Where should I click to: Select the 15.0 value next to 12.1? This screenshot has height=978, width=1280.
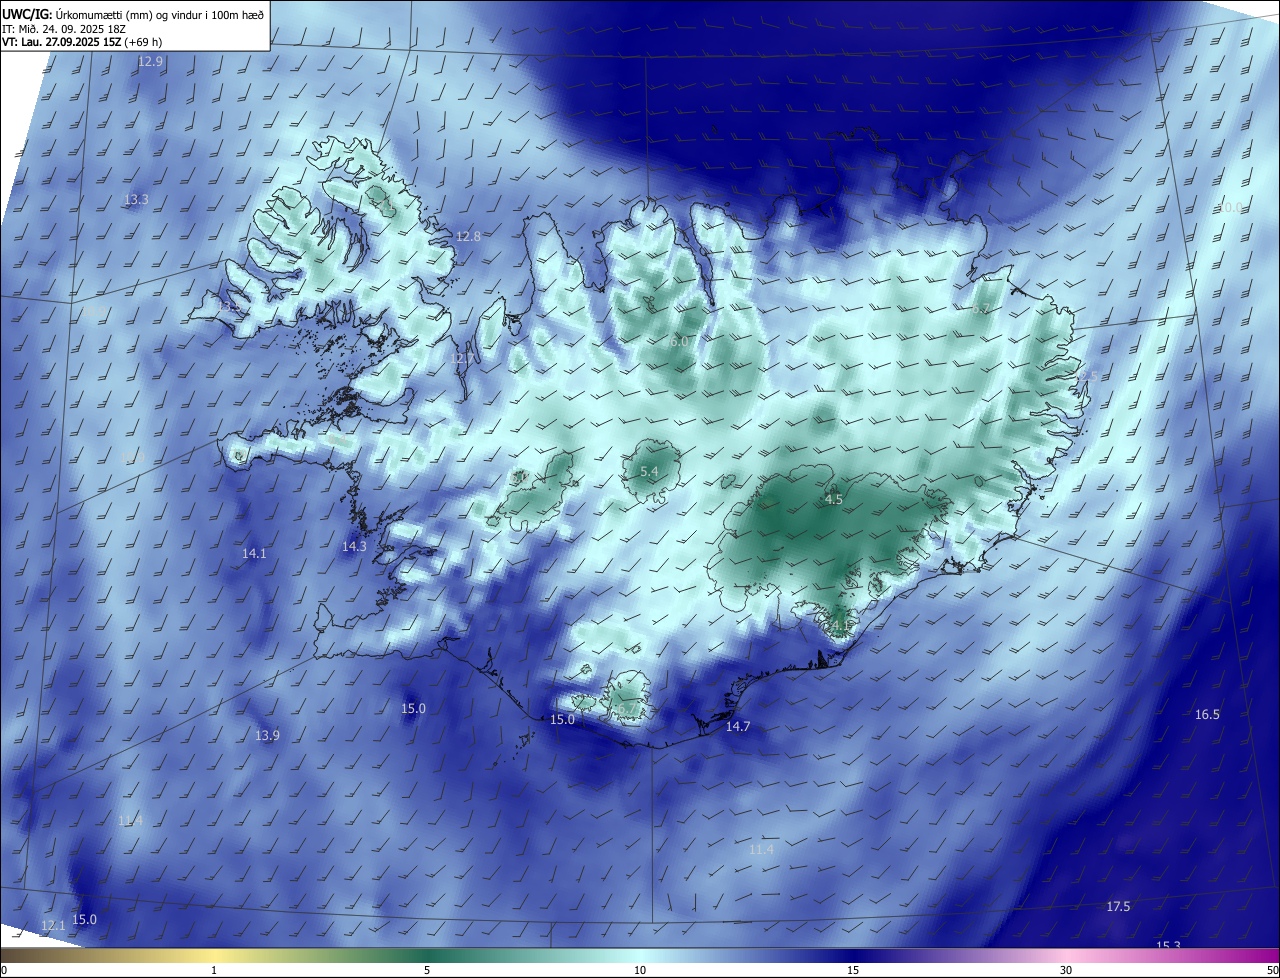pos(85,920)
